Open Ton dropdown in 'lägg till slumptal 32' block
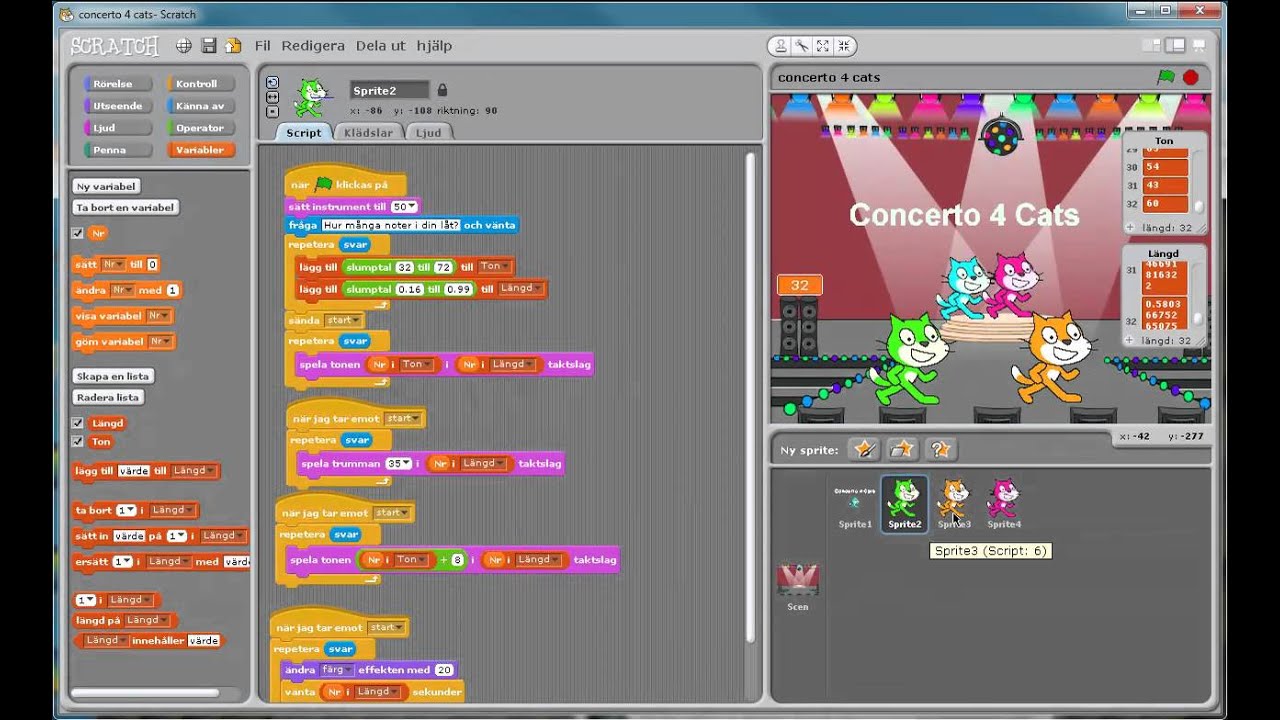The image size is (1280, 720). click(496, 266)
